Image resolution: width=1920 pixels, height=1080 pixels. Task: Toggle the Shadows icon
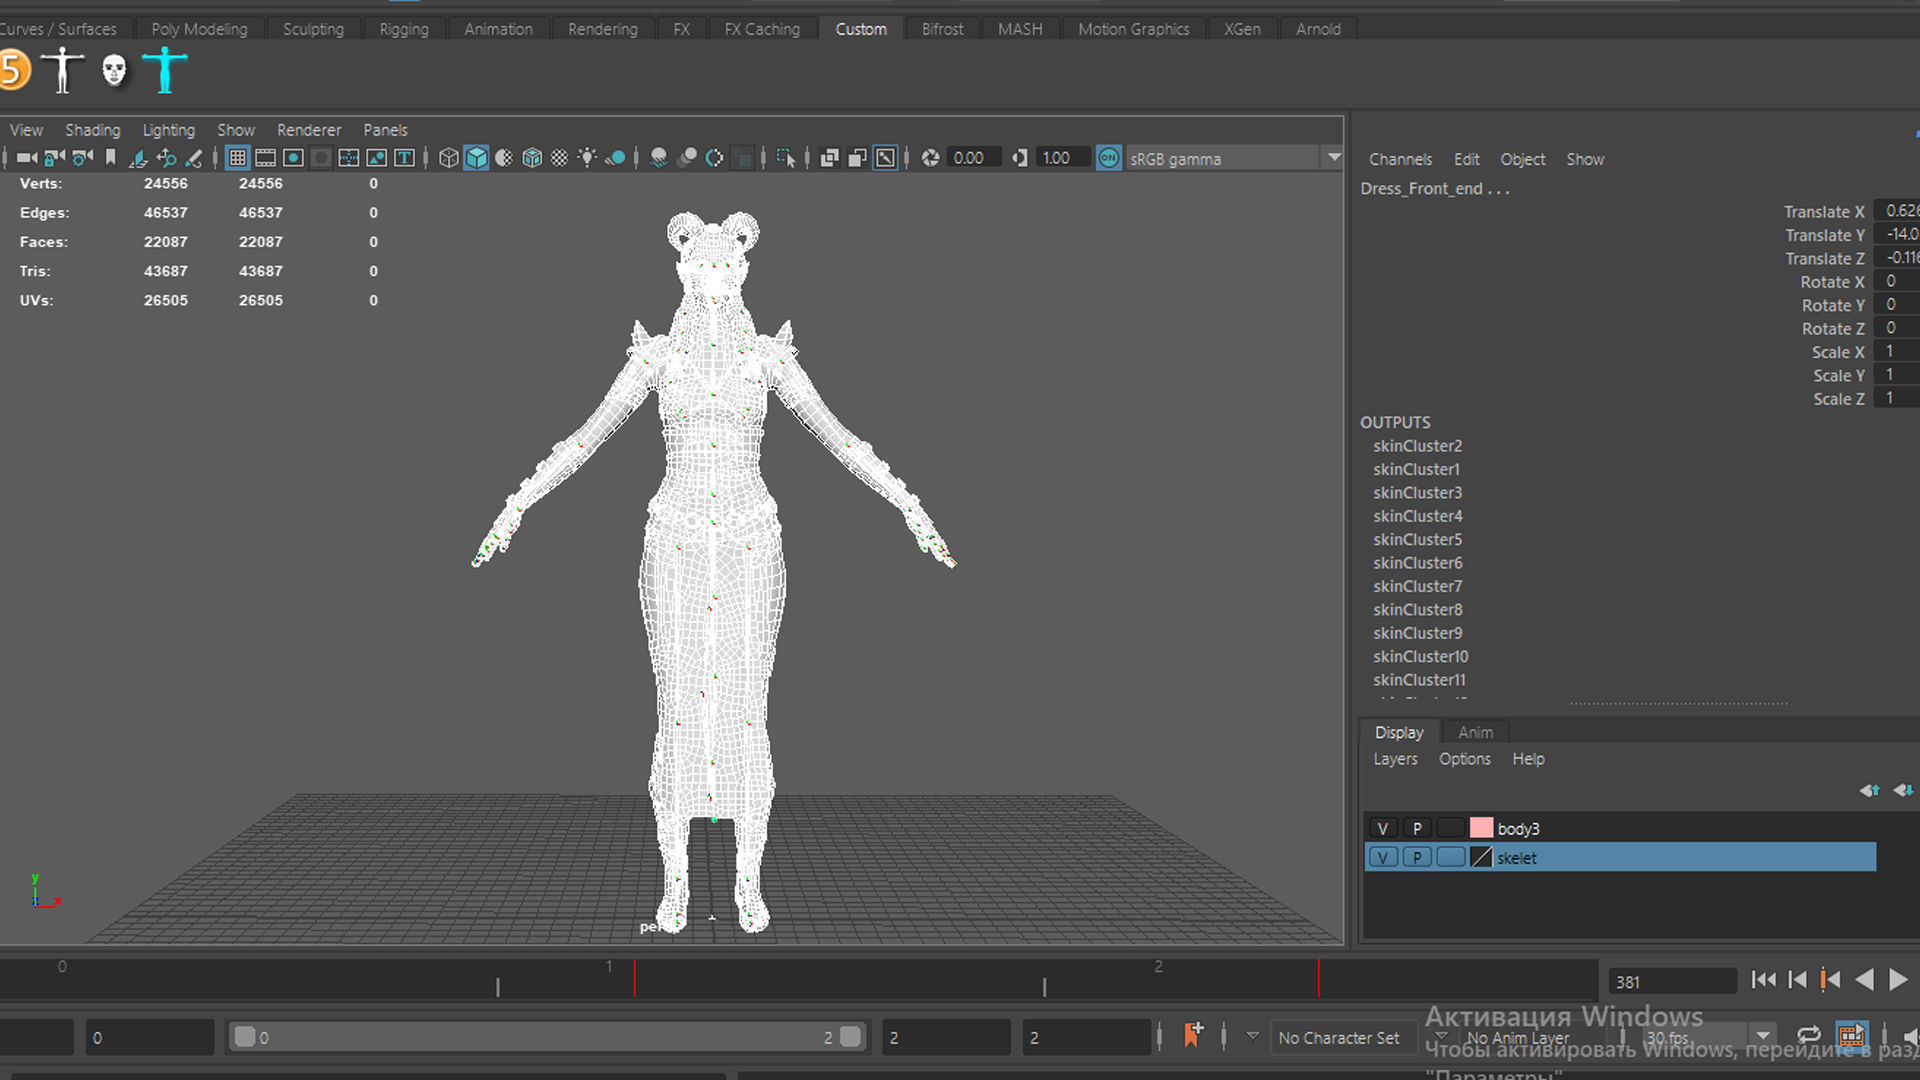click(x=615, y=158)
